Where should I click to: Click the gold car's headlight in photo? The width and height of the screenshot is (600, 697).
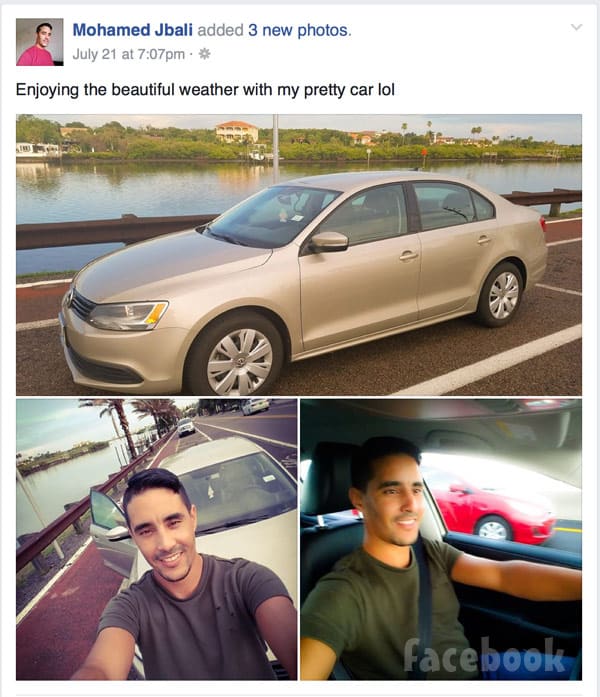(x=128, y=315)
